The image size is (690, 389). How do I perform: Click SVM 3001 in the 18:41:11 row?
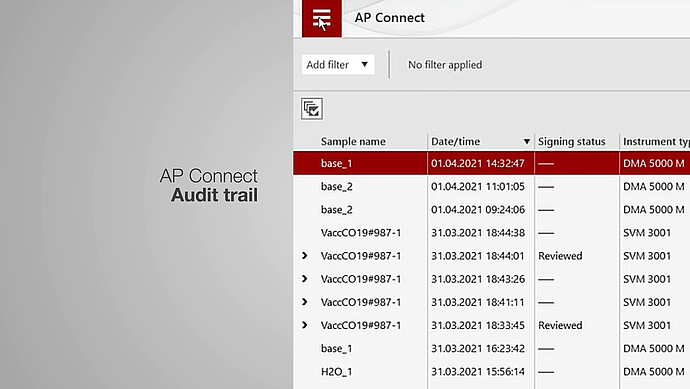pyautogui.click(x=647, y=302)
